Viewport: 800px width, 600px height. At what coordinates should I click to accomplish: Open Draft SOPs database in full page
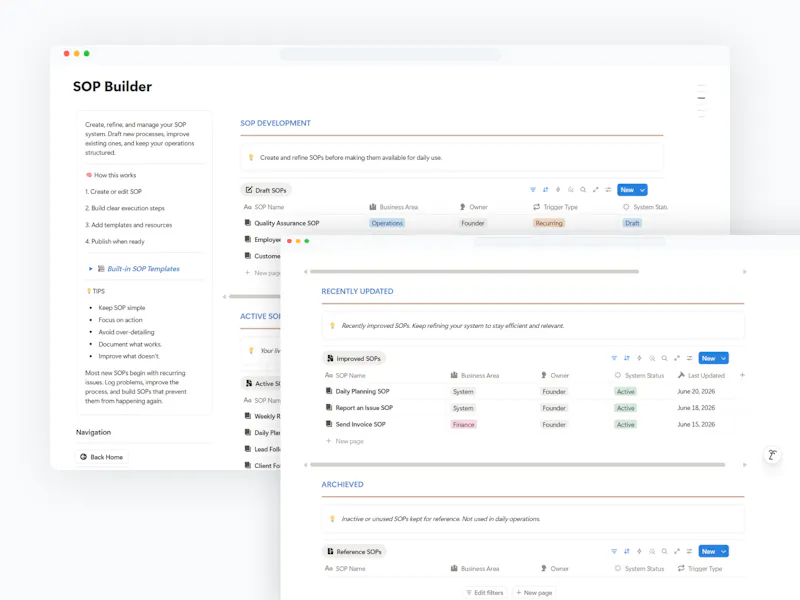tap(595, 190)
